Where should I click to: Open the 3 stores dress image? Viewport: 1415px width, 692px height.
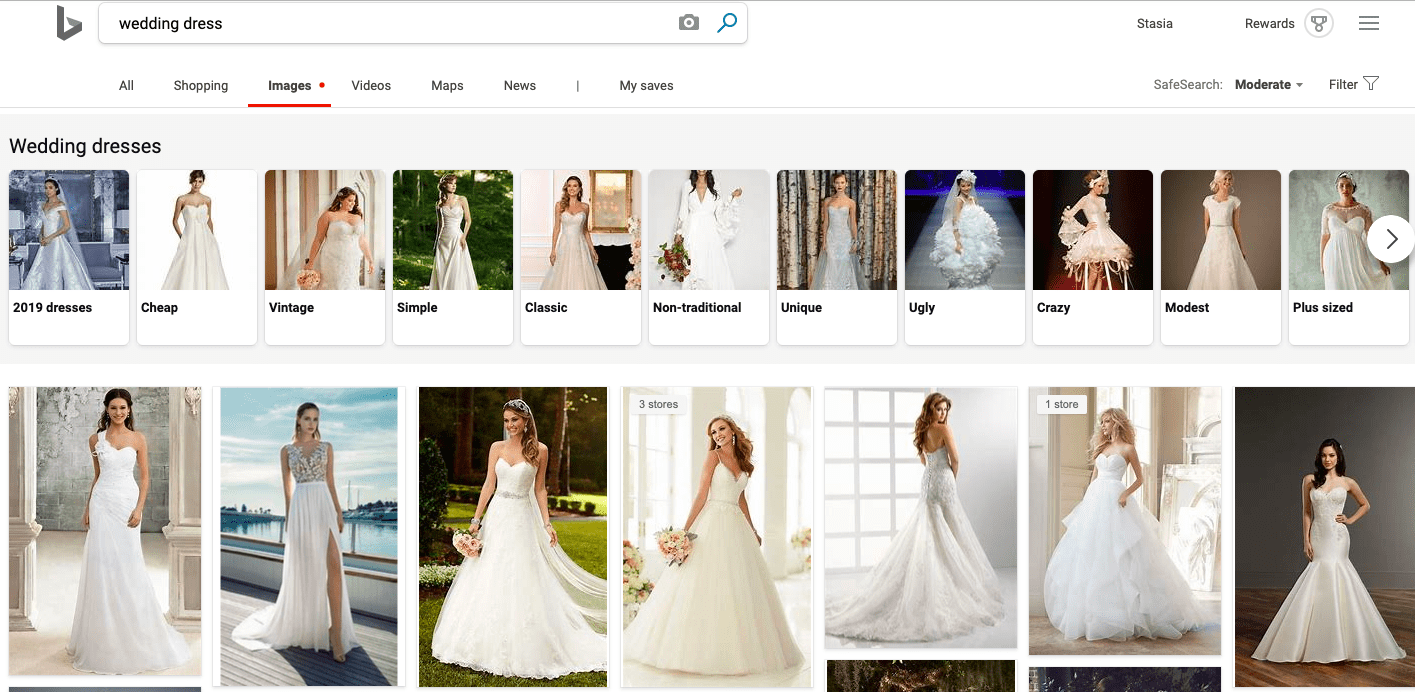717,537
